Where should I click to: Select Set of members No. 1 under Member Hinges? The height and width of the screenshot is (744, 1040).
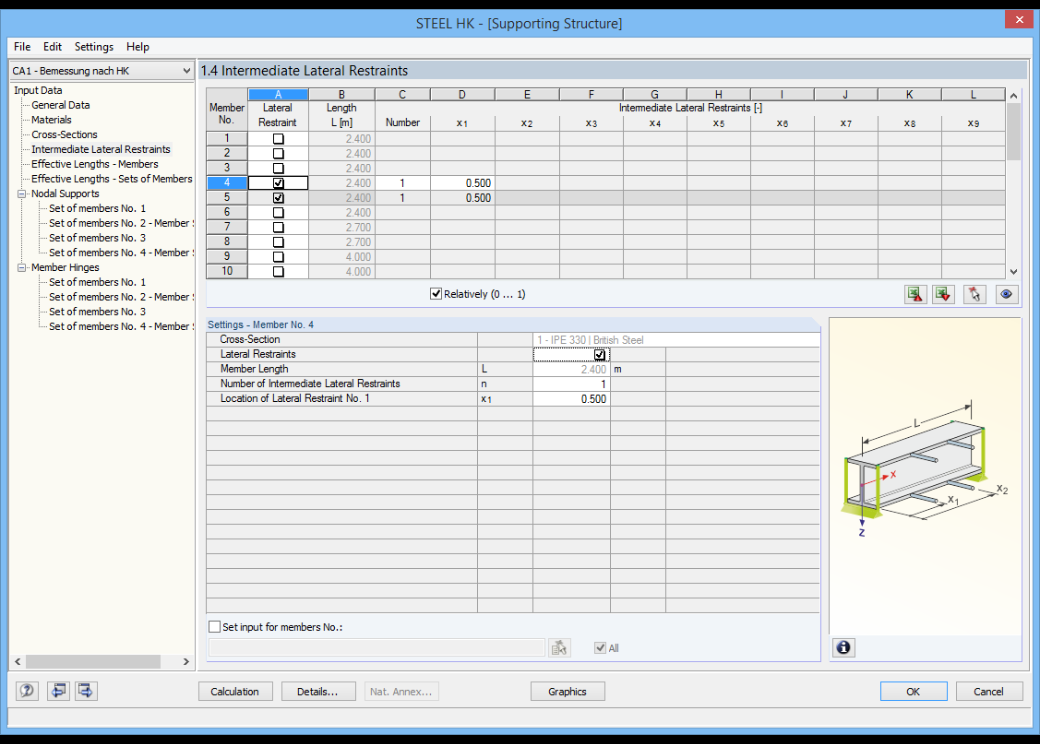pos(98,282)
